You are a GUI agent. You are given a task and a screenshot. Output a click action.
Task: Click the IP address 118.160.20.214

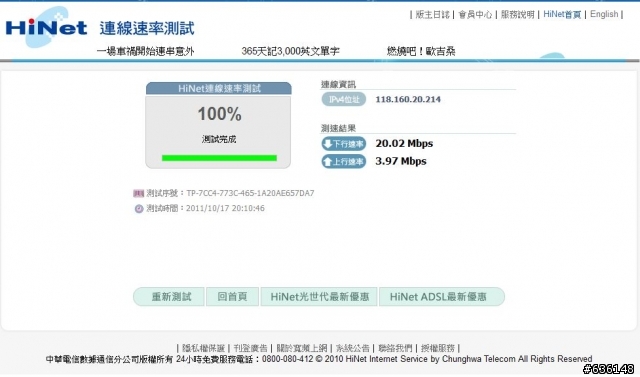click(408, 99)
